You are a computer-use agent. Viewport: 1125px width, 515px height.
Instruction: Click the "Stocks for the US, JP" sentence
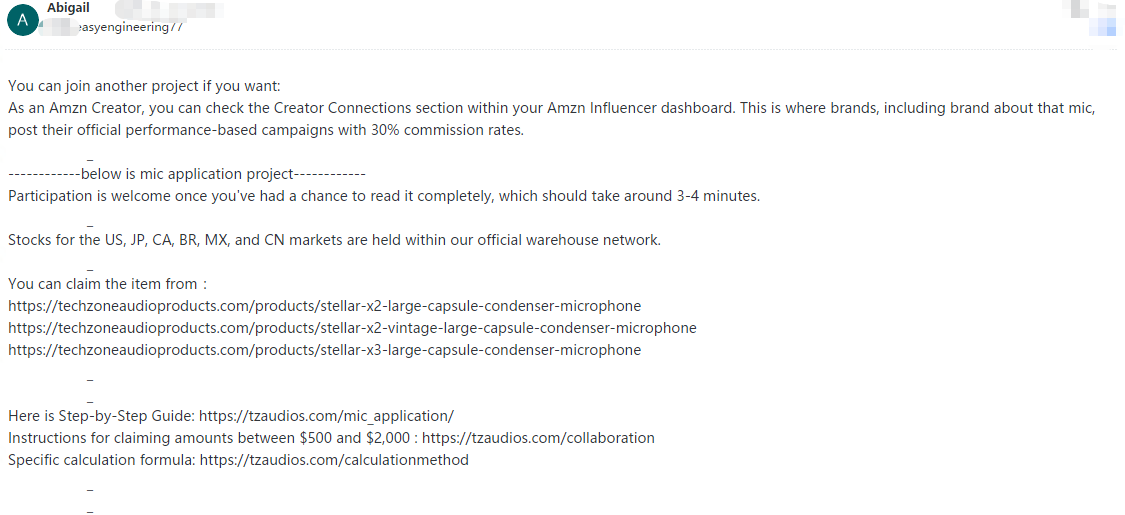coord(334,240)
